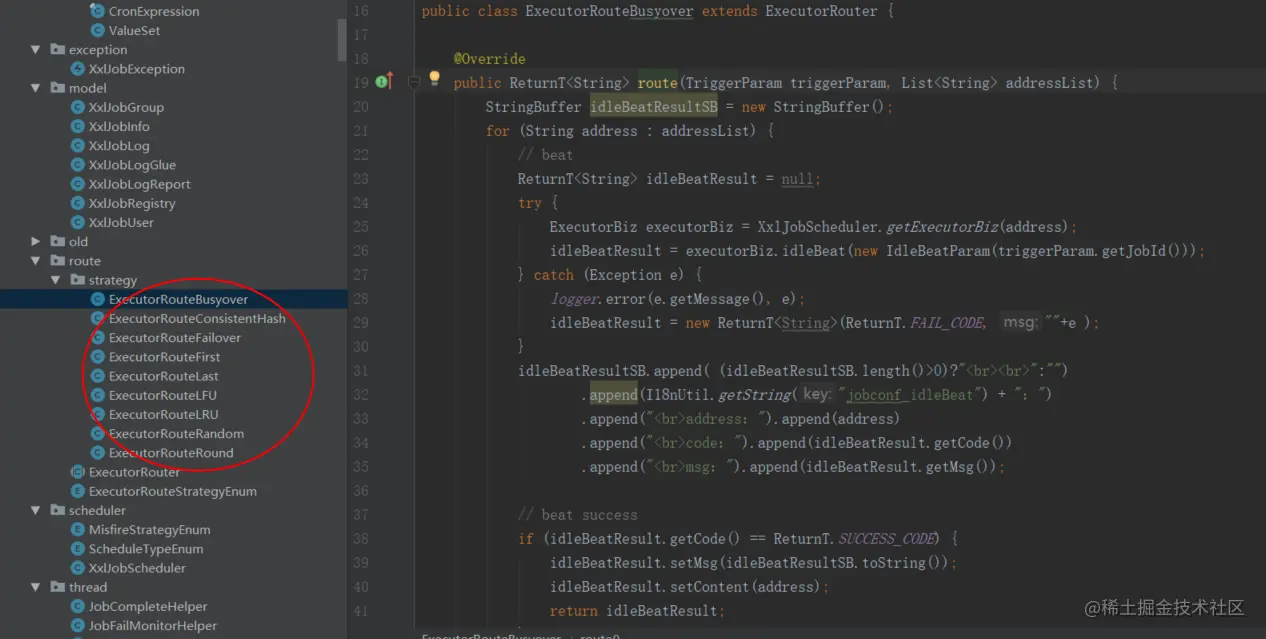Collapse the scheduler package
1266x639 pixels.
36,510
